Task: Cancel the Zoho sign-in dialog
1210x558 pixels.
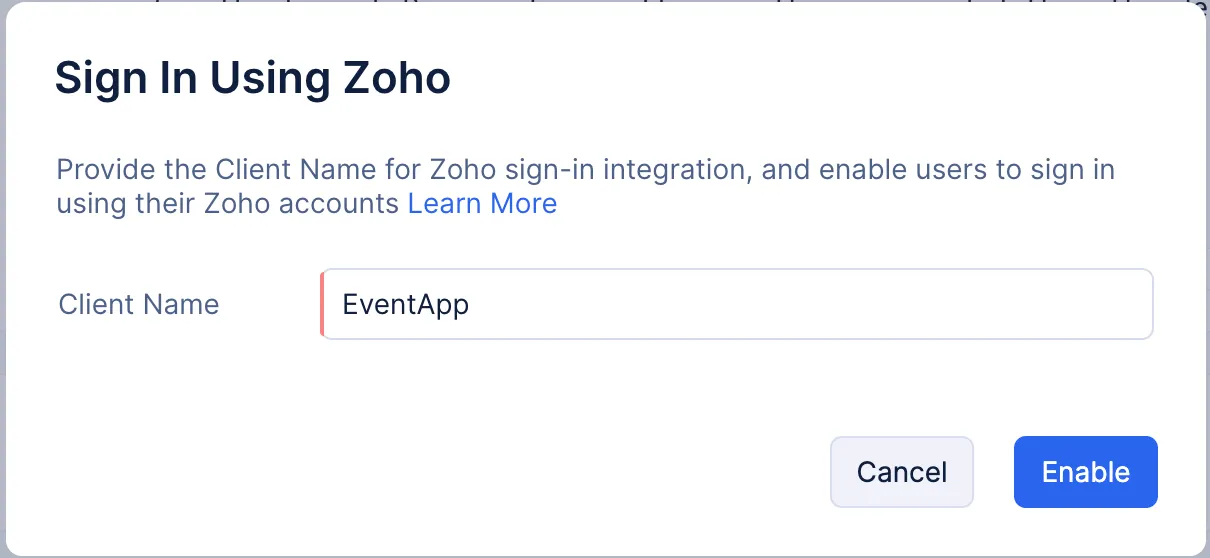Action: 901,472
